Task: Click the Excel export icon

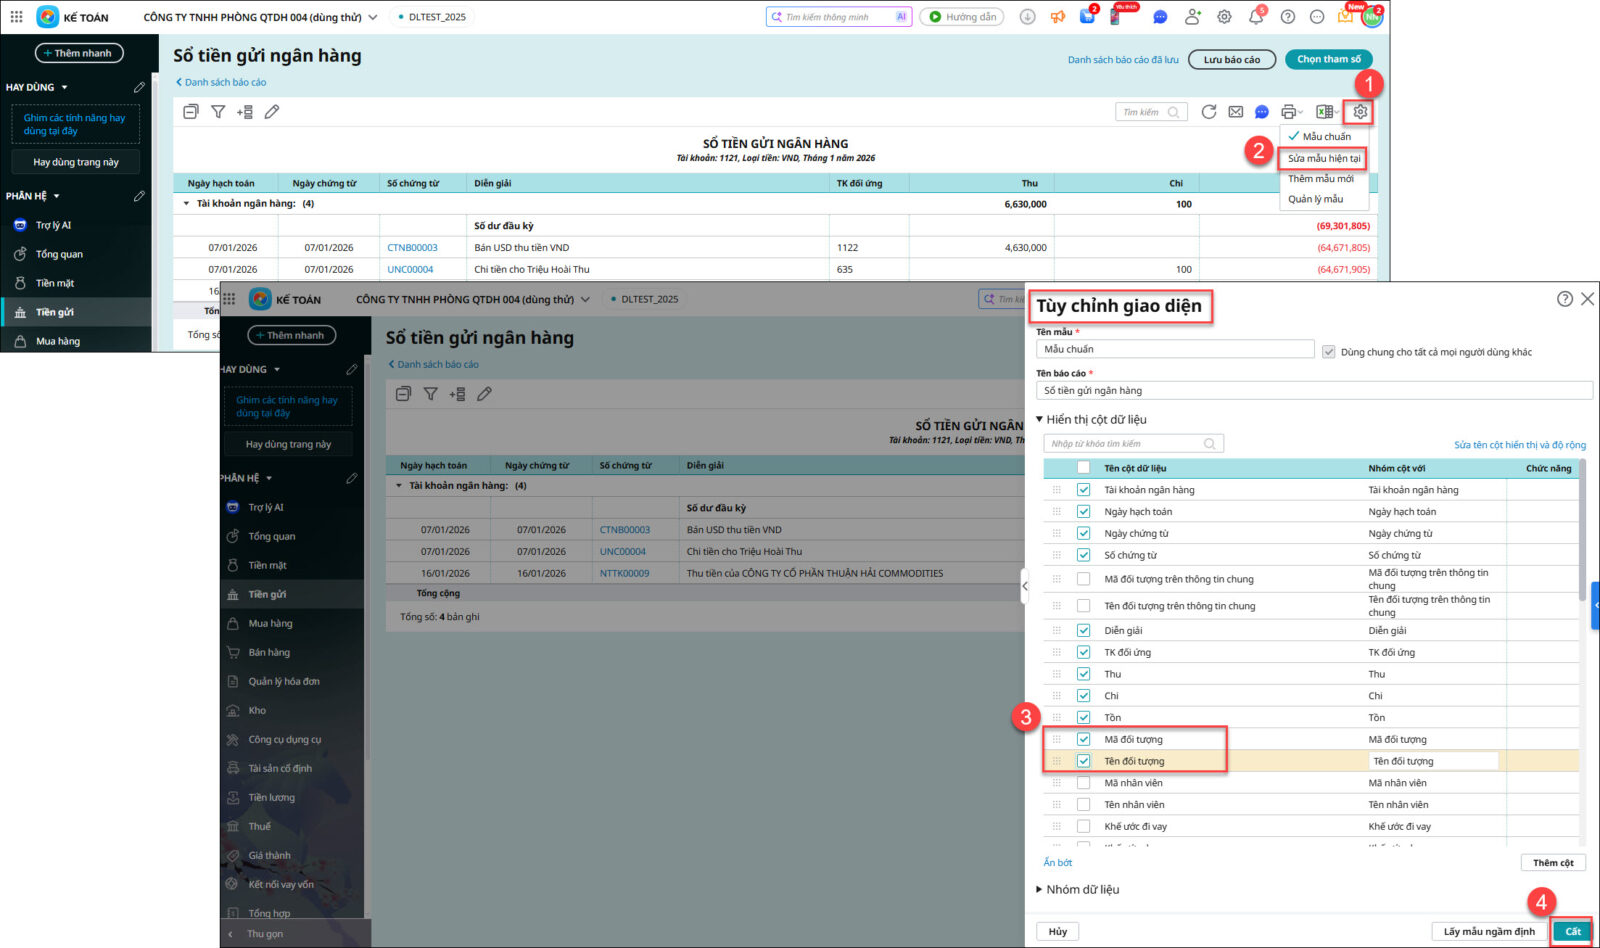Action: click(x=1324, y=112)
